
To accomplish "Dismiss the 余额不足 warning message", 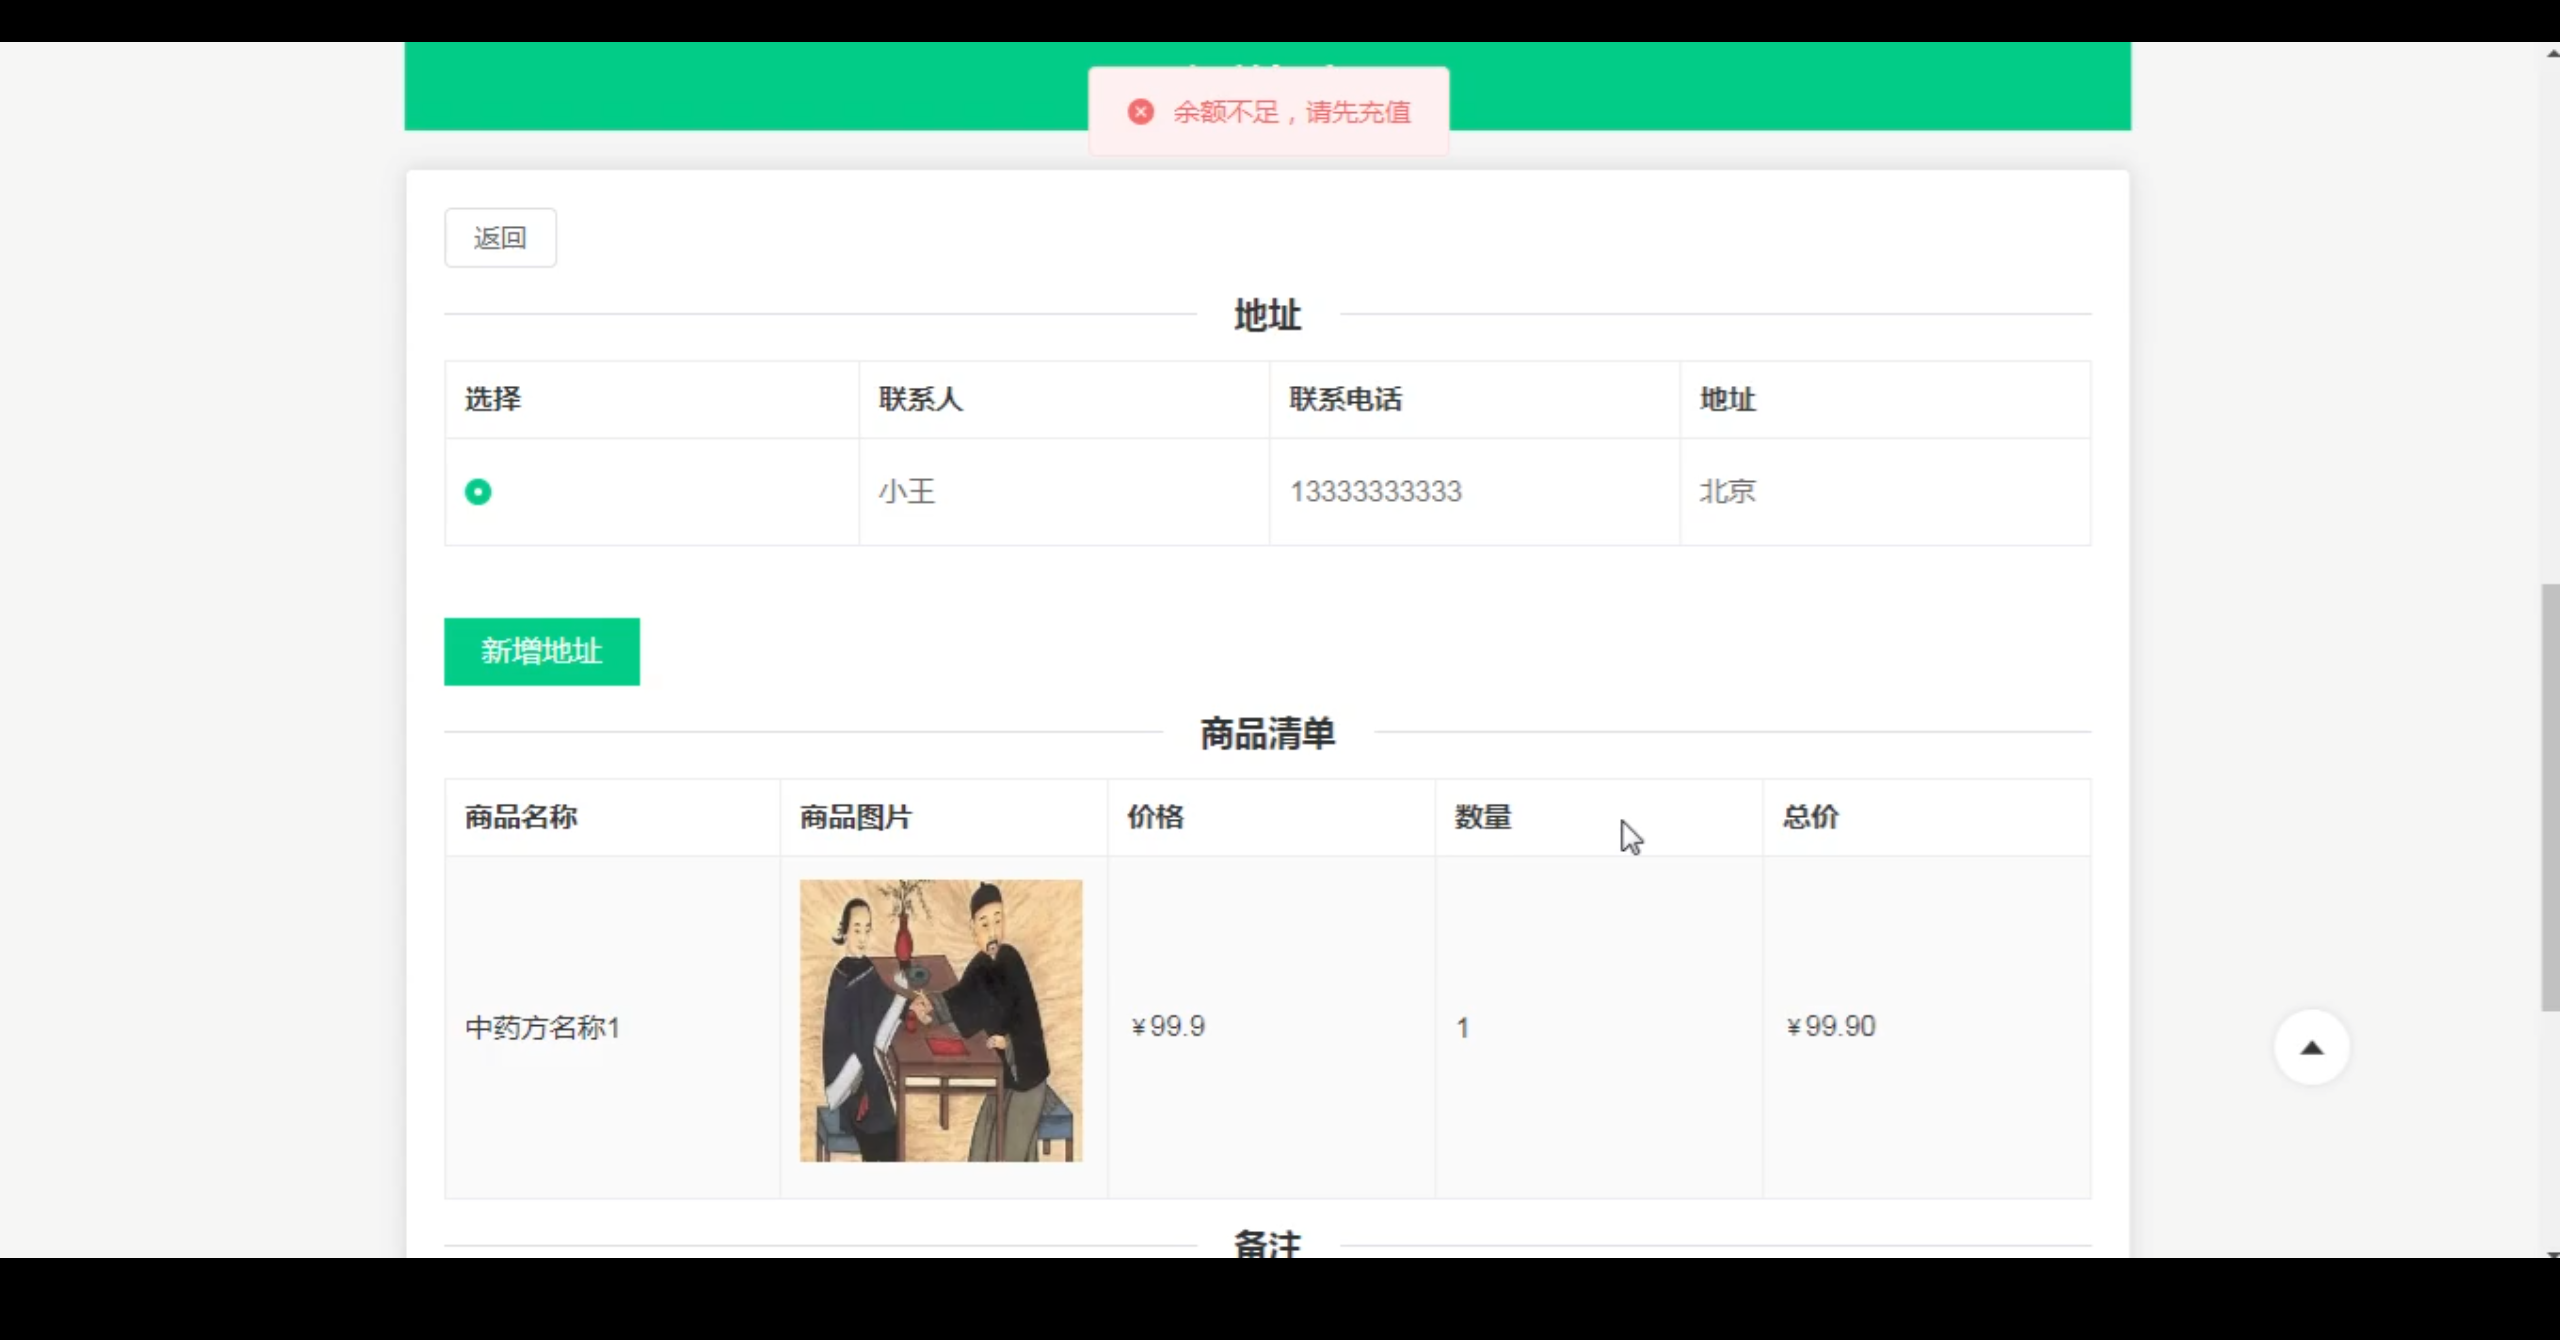I will click(1267, 111).
